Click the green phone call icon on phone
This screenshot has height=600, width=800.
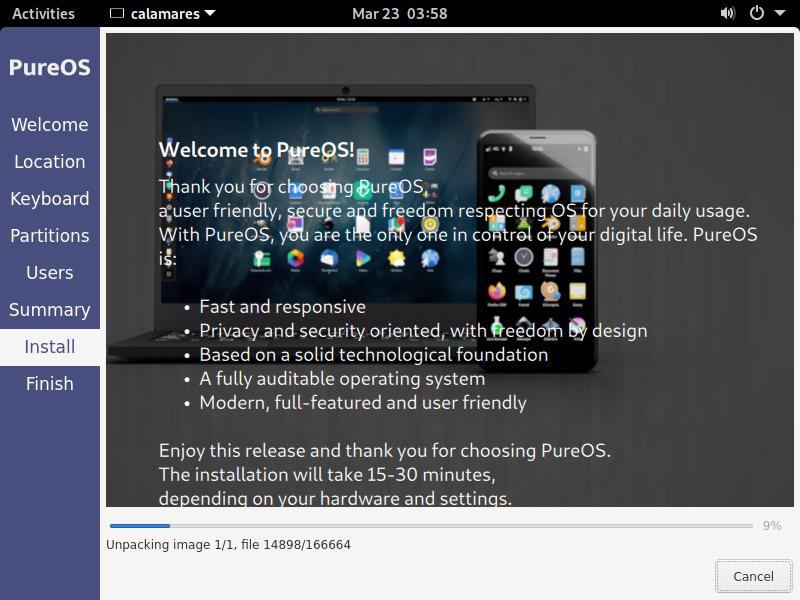point(496,194)
